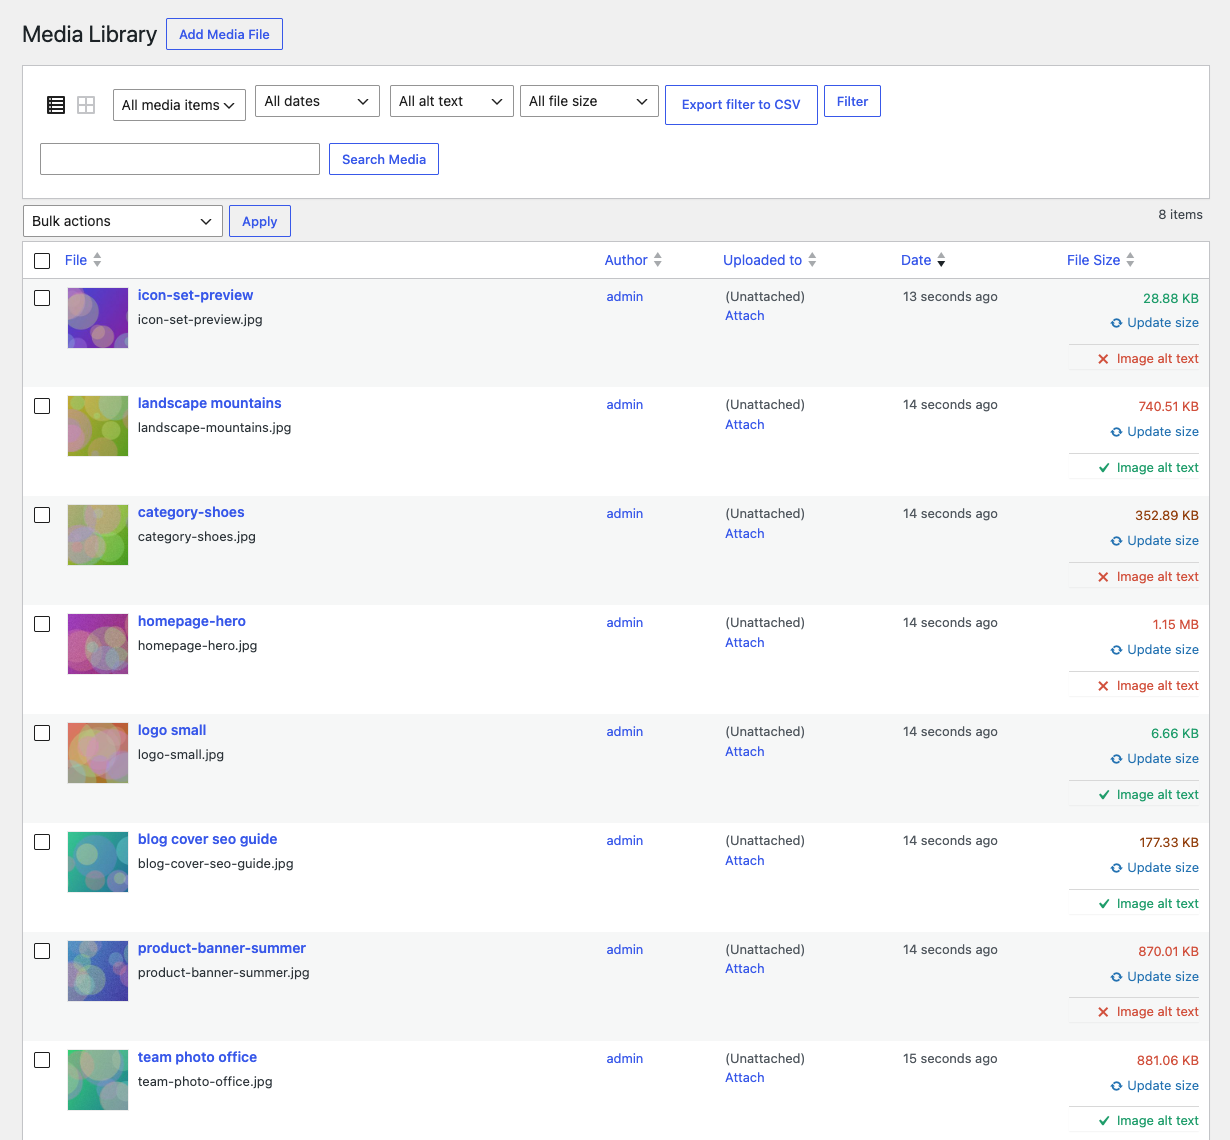The image size is (1230, 1140).
Task: Click green check alt text icon for landscape mountains
Action: point(1104,468)
